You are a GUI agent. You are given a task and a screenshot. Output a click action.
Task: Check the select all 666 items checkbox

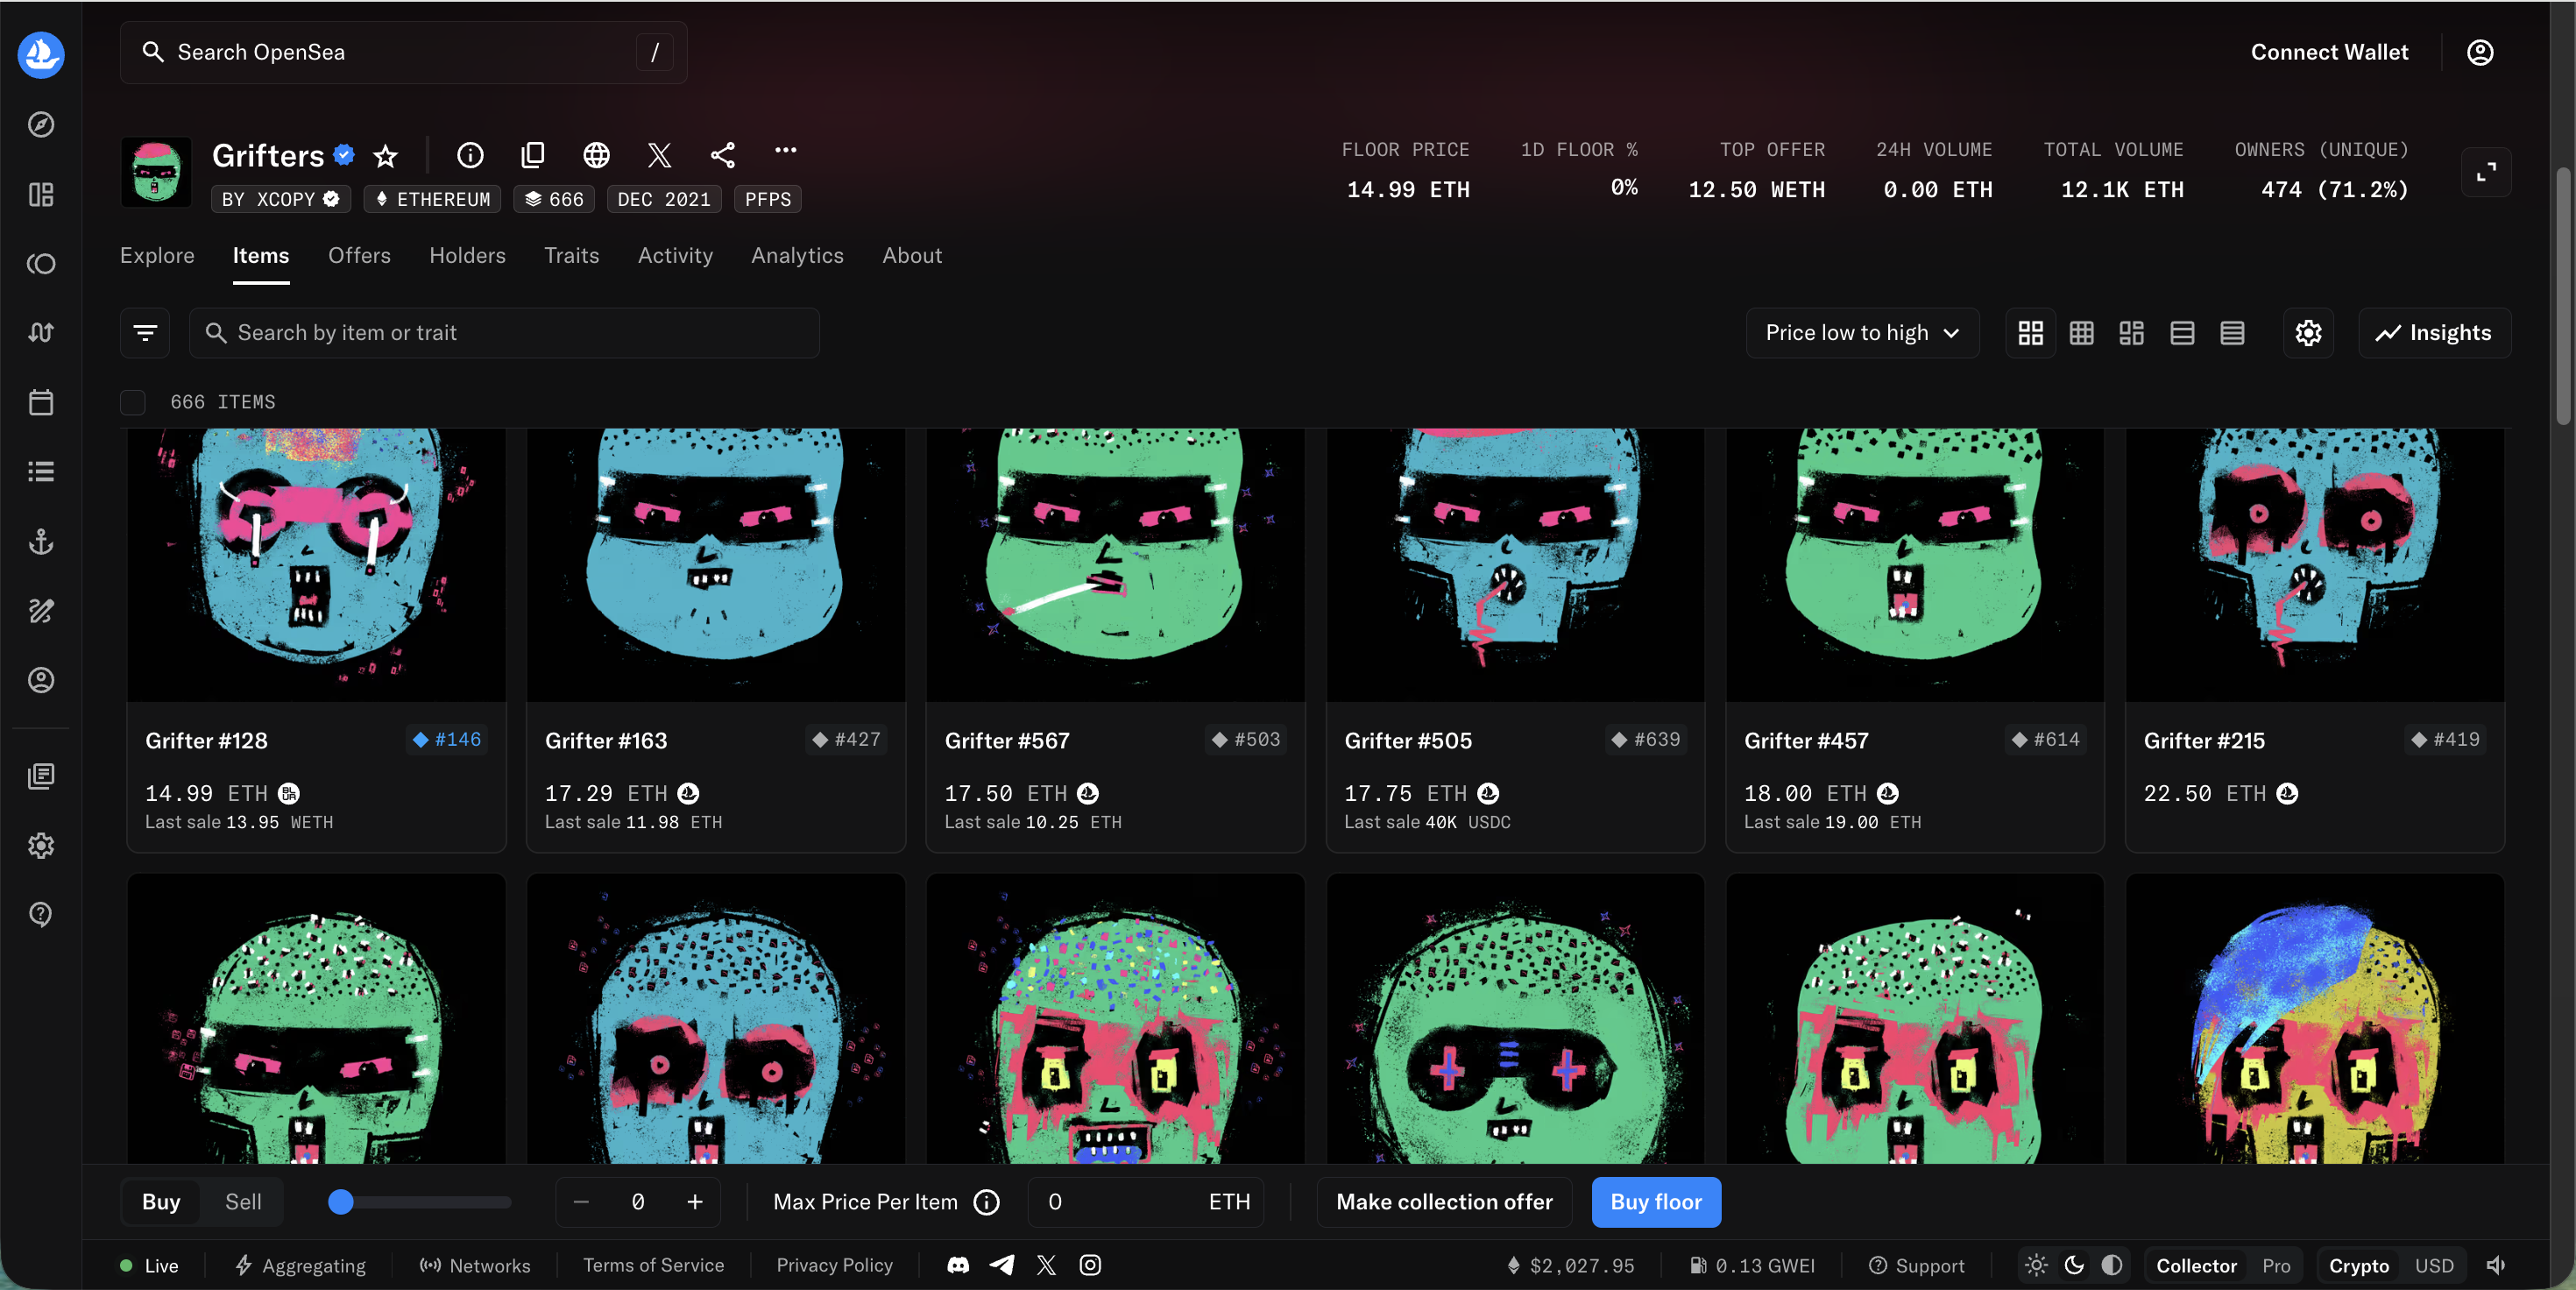coord(133,402)
